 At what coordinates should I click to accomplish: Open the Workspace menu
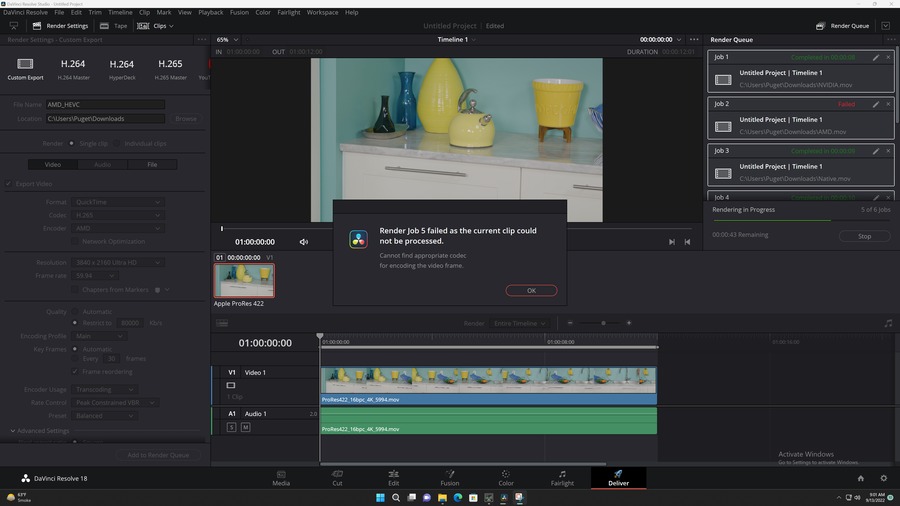click(322, 12)
